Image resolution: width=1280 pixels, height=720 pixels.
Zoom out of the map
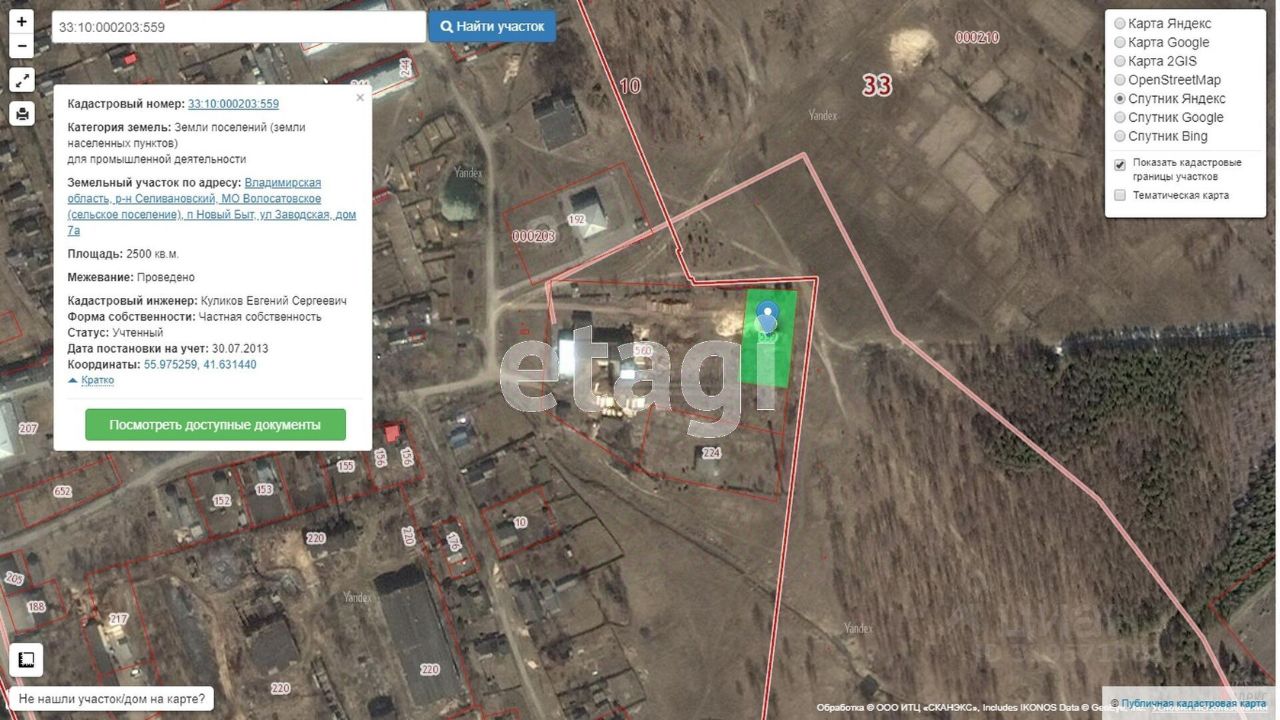coord(22,46)
